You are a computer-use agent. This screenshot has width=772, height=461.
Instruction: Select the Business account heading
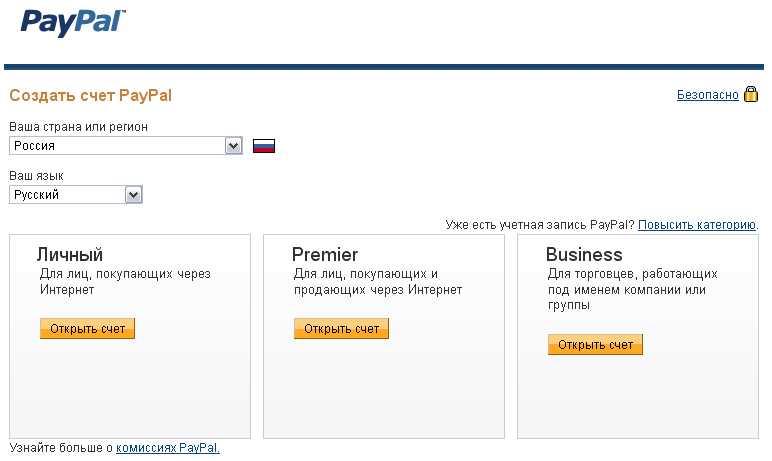pyautogui.click(x=584, y=255)
